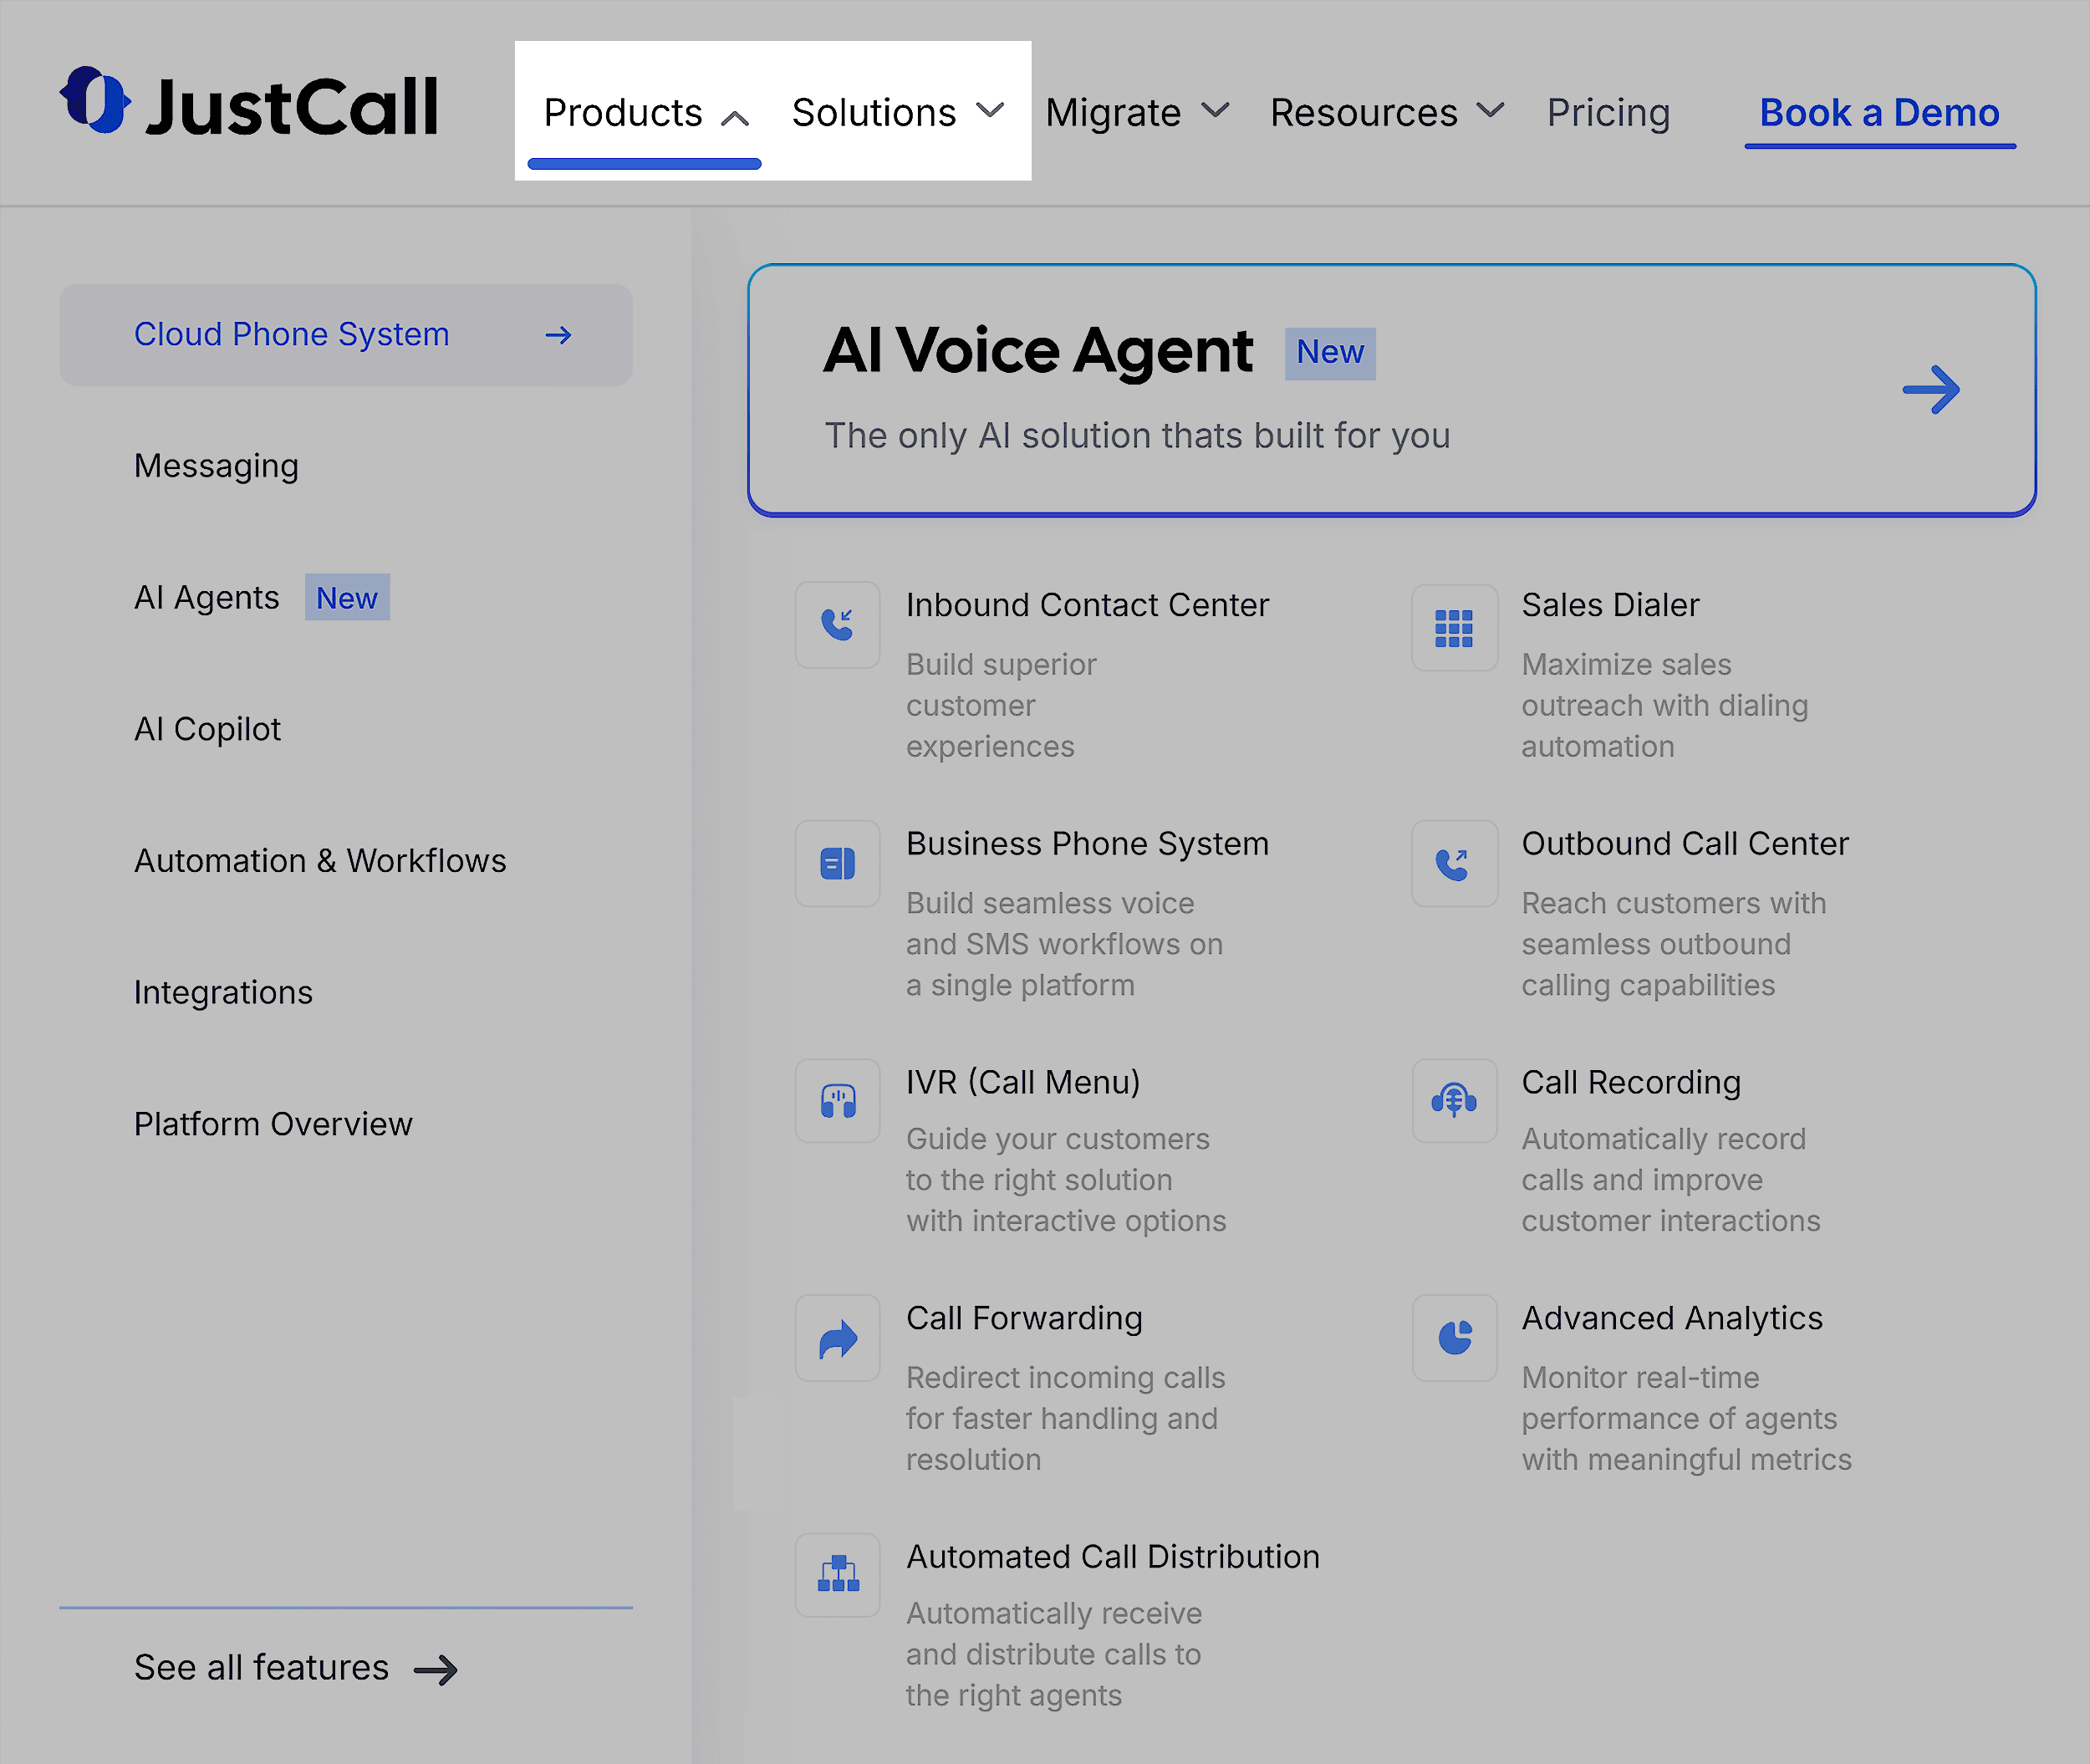Select the Outbound Call Center phone icon
This screenshot has width=2090, height=1764.
point(1453,863)
